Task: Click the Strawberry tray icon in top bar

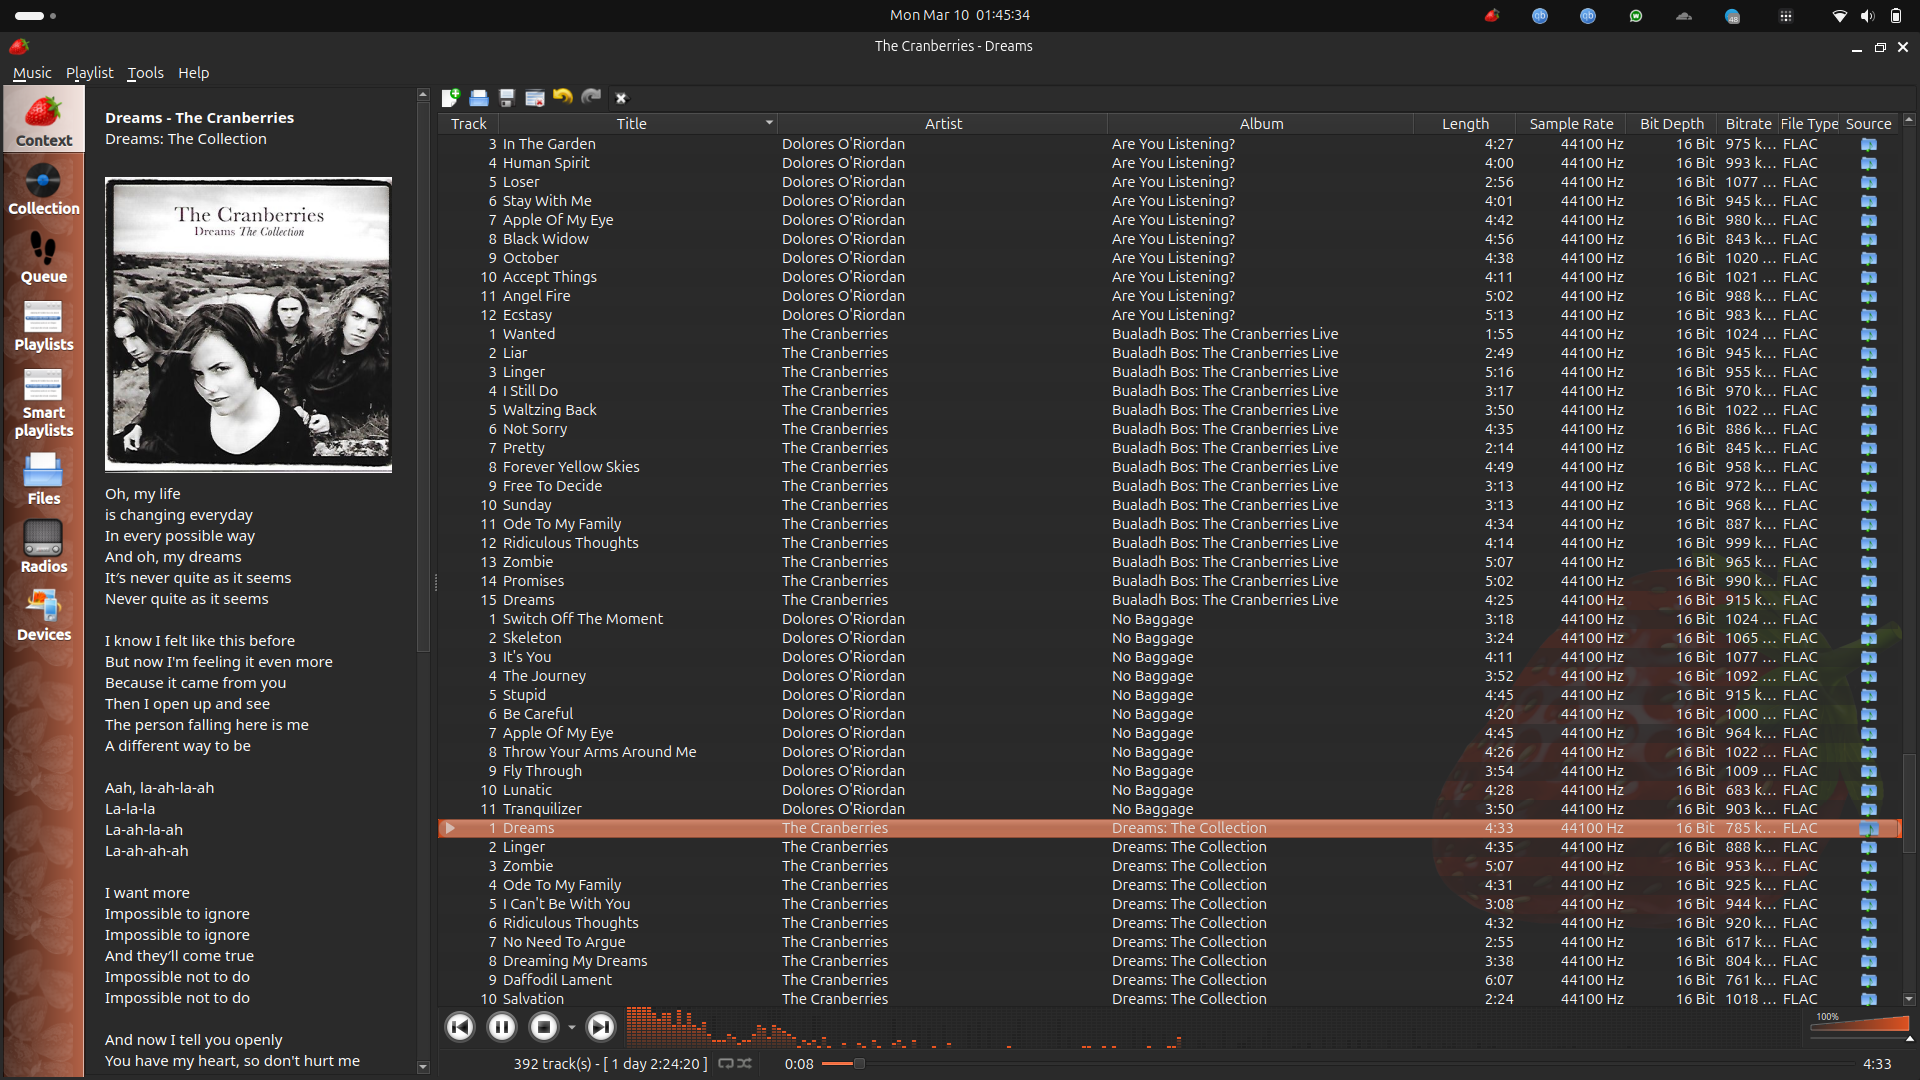Action: click(1492, 15)
